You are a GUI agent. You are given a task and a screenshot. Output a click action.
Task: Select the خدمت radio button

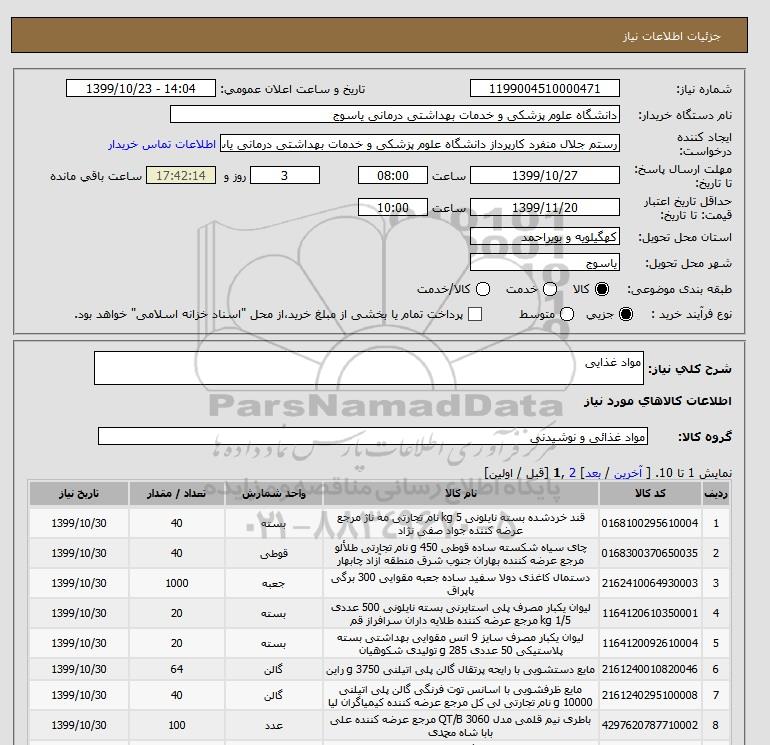[x=550, y=289]
